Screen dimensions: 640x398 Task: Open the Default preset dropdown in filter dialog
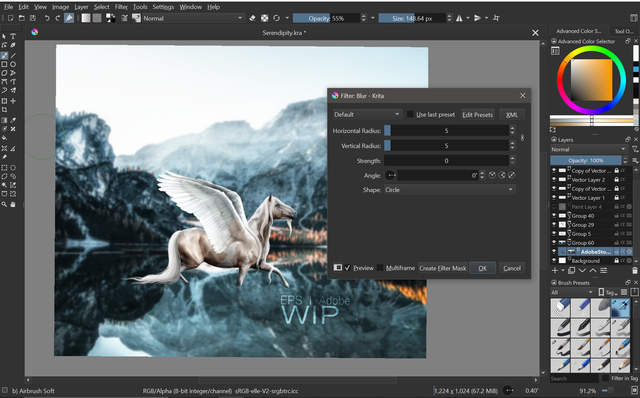point(367,115)
